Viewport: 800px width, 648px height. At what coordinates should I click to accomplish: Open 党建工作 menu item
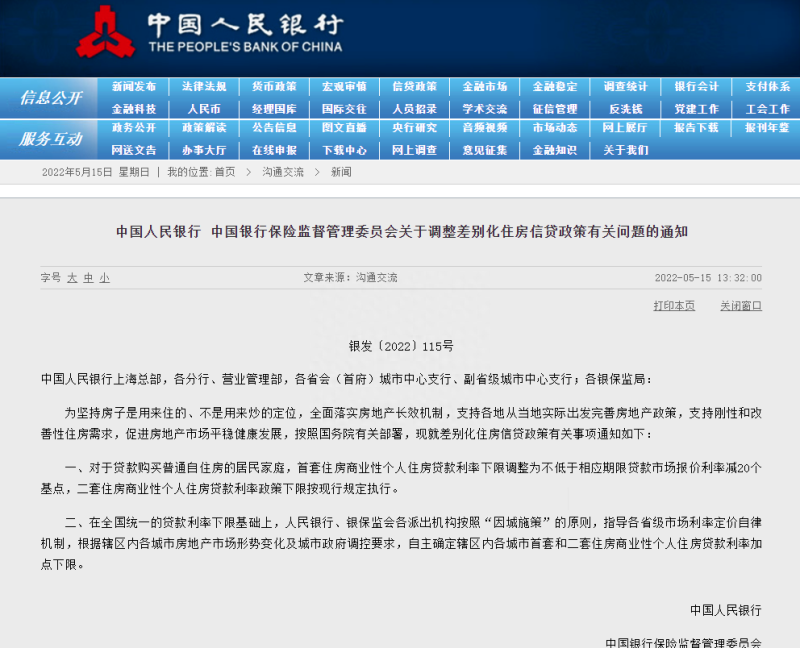coord(696,109)
